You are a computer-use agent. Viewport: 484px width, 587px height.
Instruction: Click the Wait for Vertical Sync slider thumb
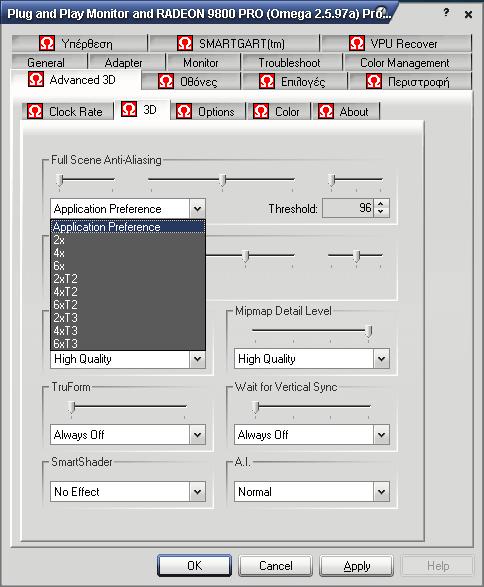coord(255,407)
